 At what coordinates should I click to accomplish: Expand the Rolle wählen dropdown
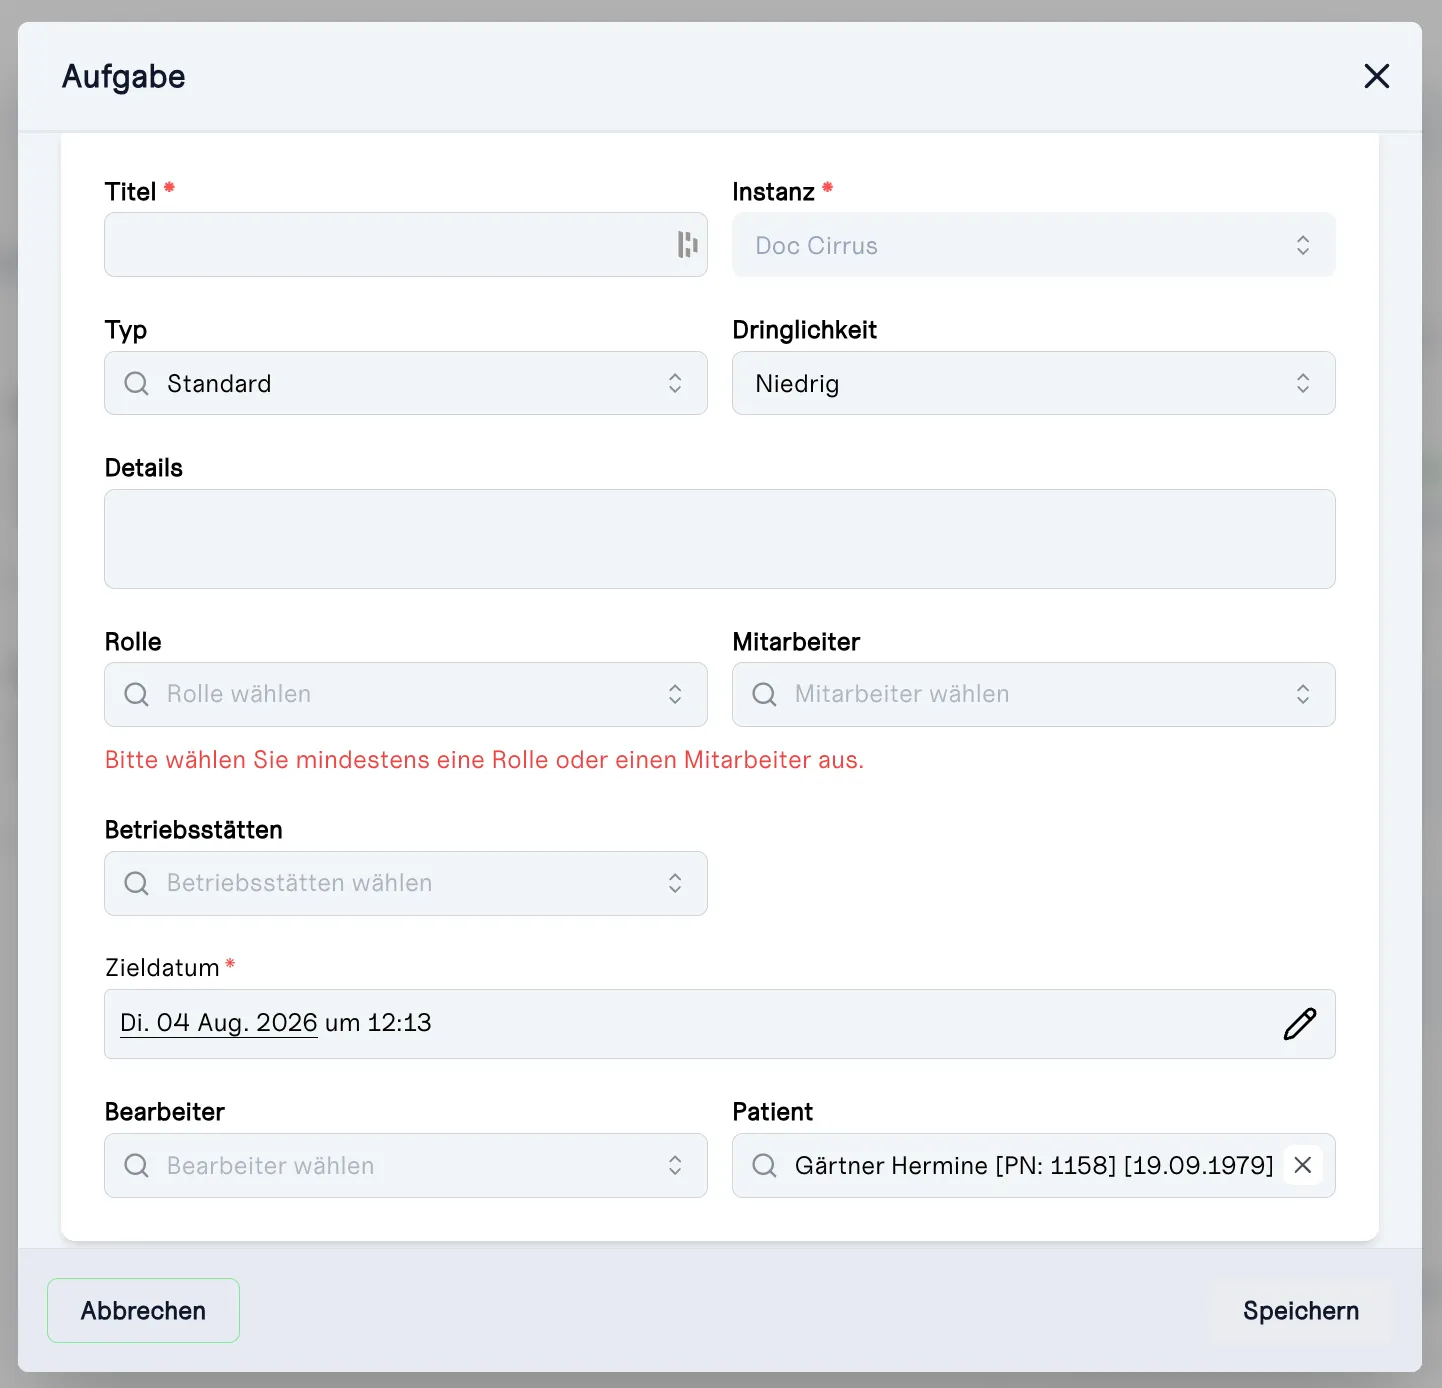point(406,694)
